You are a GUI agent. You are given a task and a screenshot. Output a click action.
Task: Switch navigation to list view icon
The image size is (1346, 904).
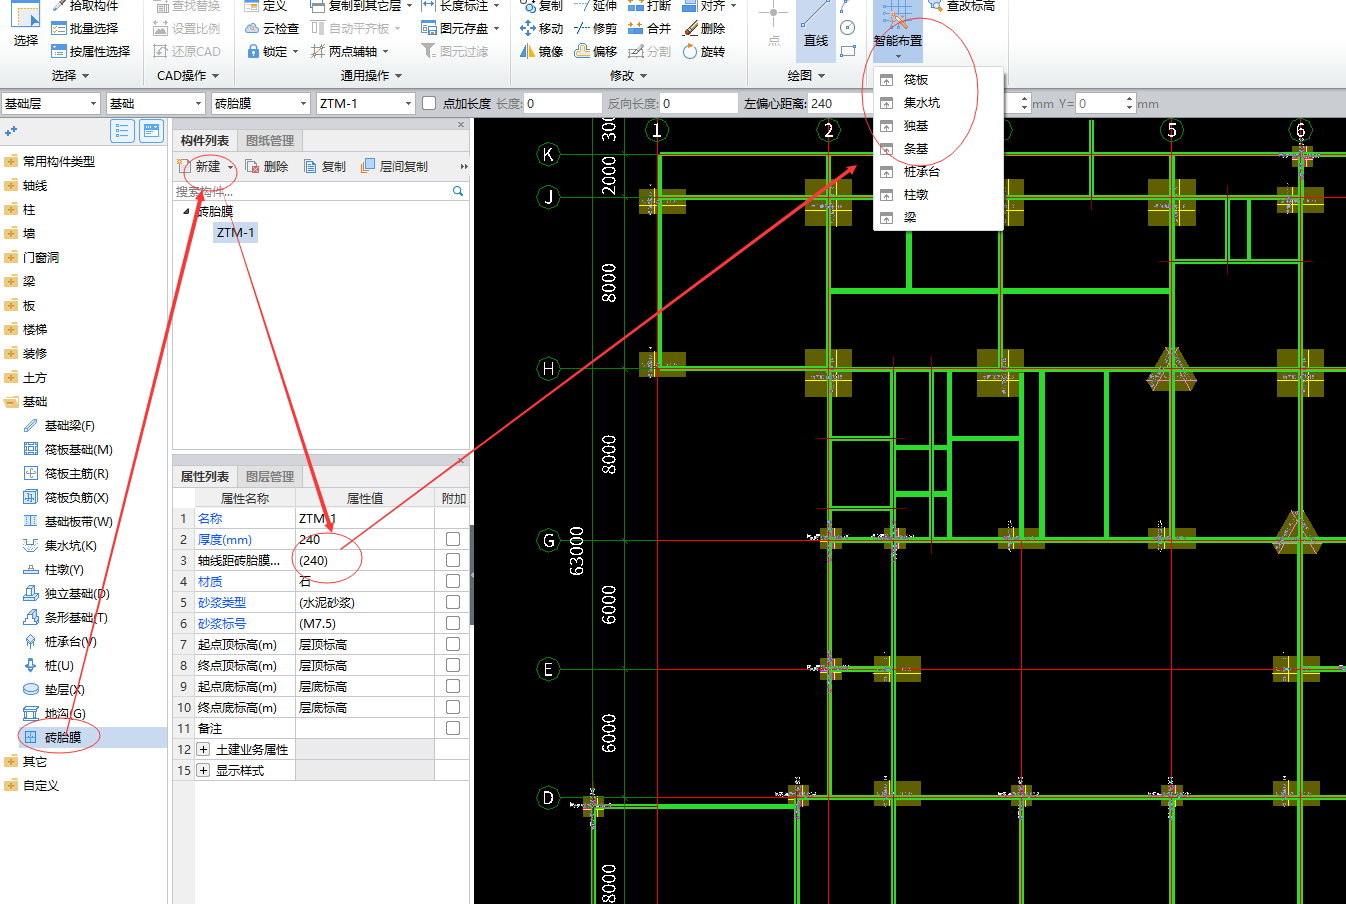[122, 131]
